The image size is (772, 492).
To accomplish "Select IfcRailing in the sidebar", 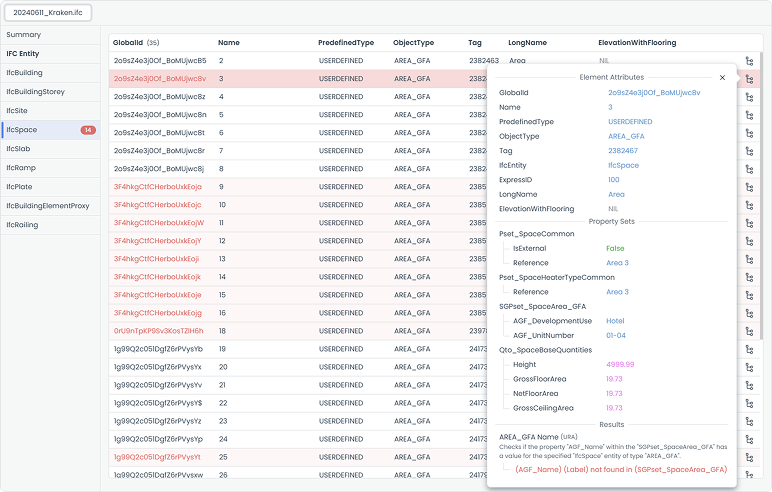I will point(23,225).
